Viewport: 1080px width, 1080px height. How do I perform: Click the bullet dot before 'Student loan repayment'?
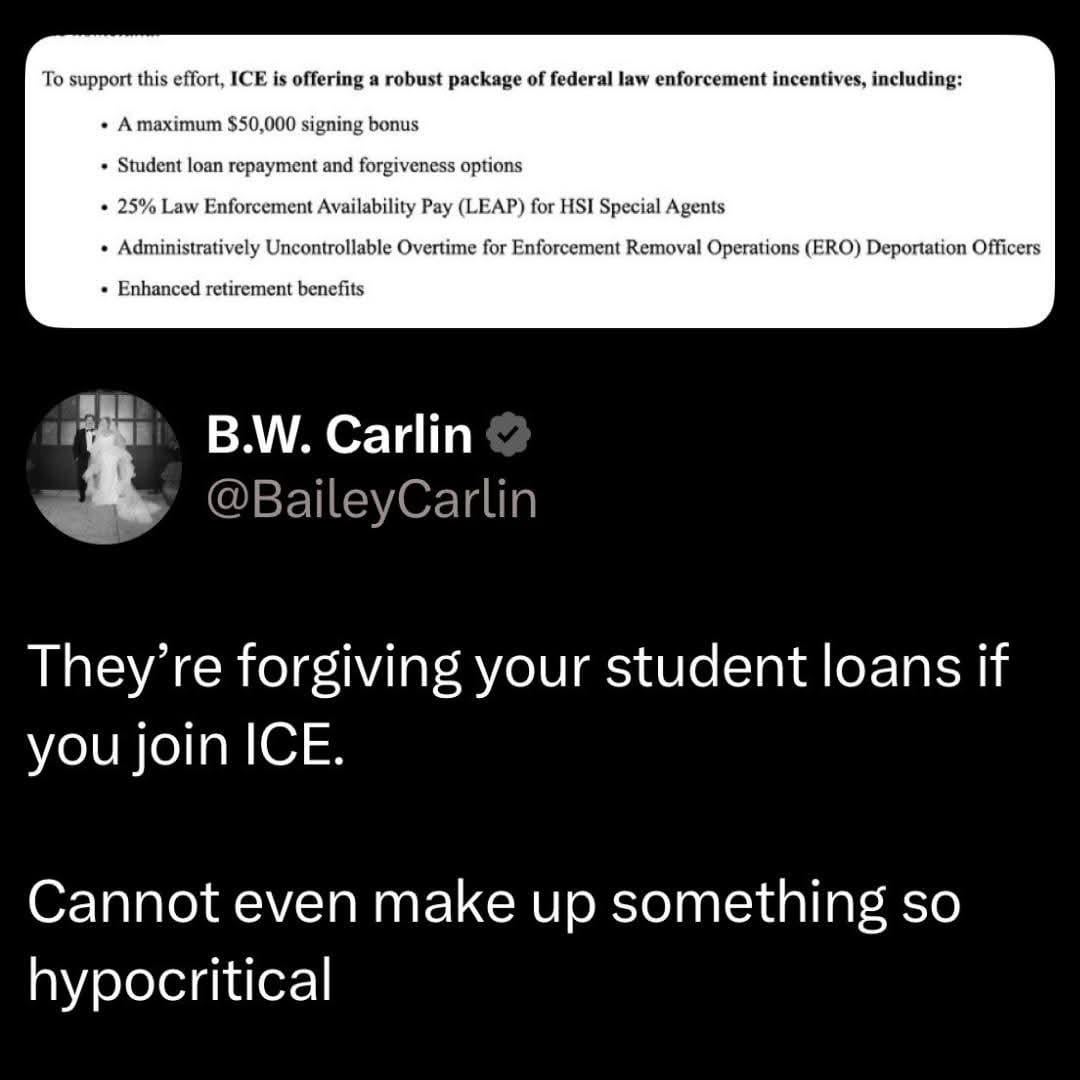(103, 167)
